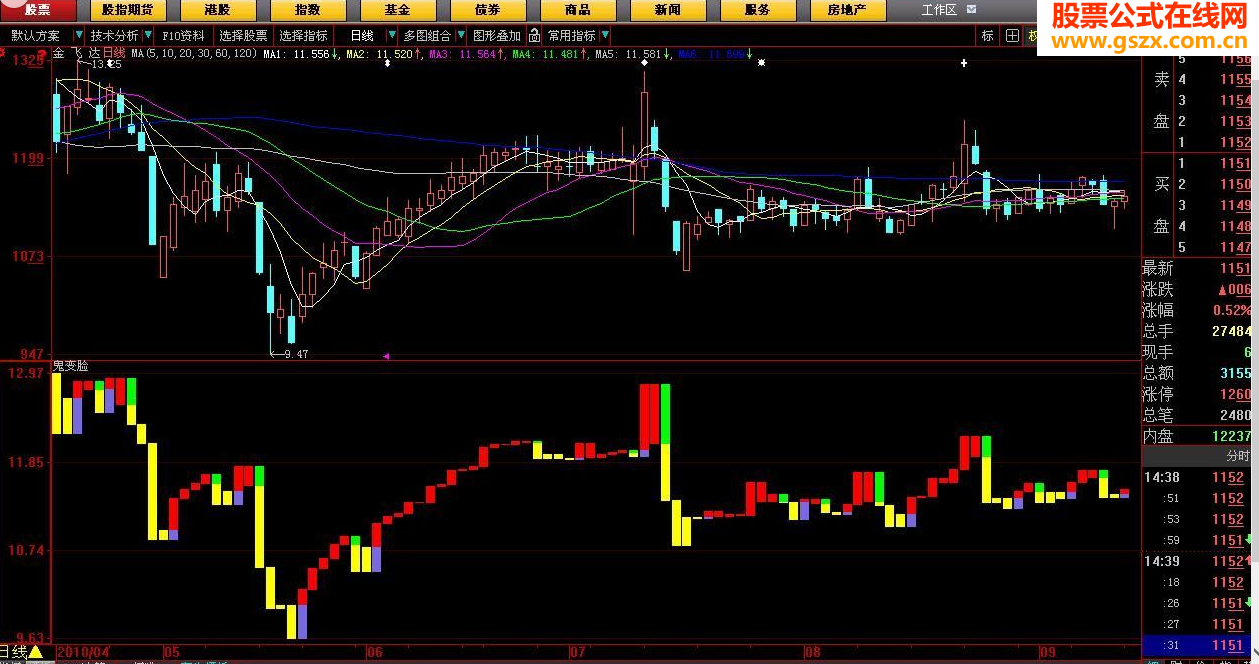Click the 10.74 indicator axis label
Viewport: 1259px width, 664px height.
25,550
